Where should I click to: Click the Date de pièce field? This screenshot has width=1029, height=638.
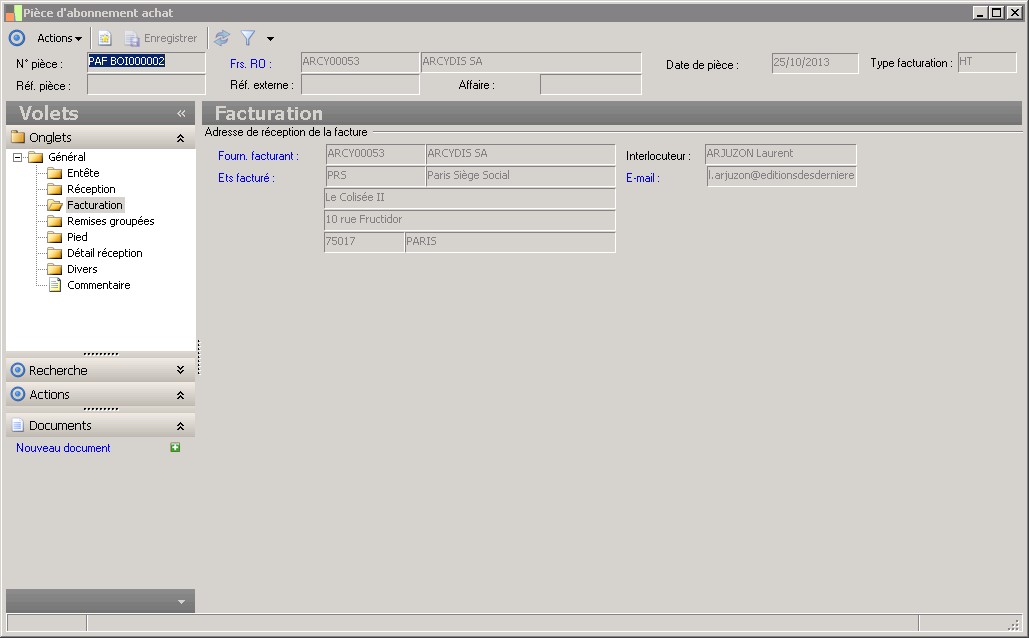[815, 63]
